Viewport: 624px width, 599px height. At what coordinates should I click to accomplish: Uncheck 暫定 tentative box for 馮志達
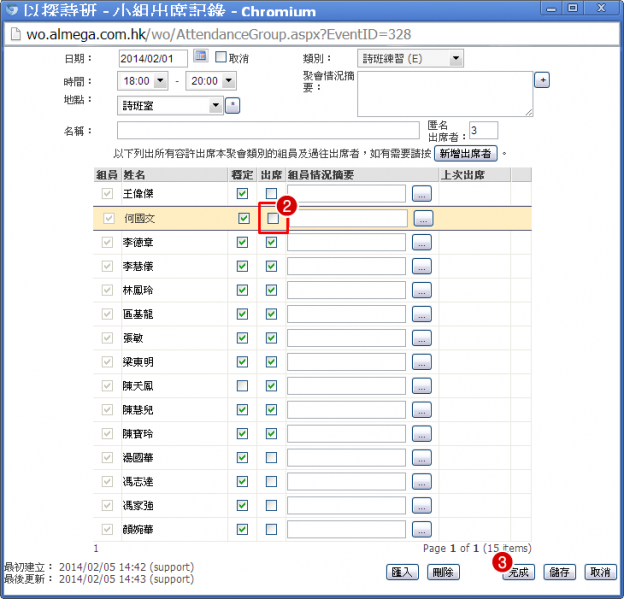click(x=242, y=482)
